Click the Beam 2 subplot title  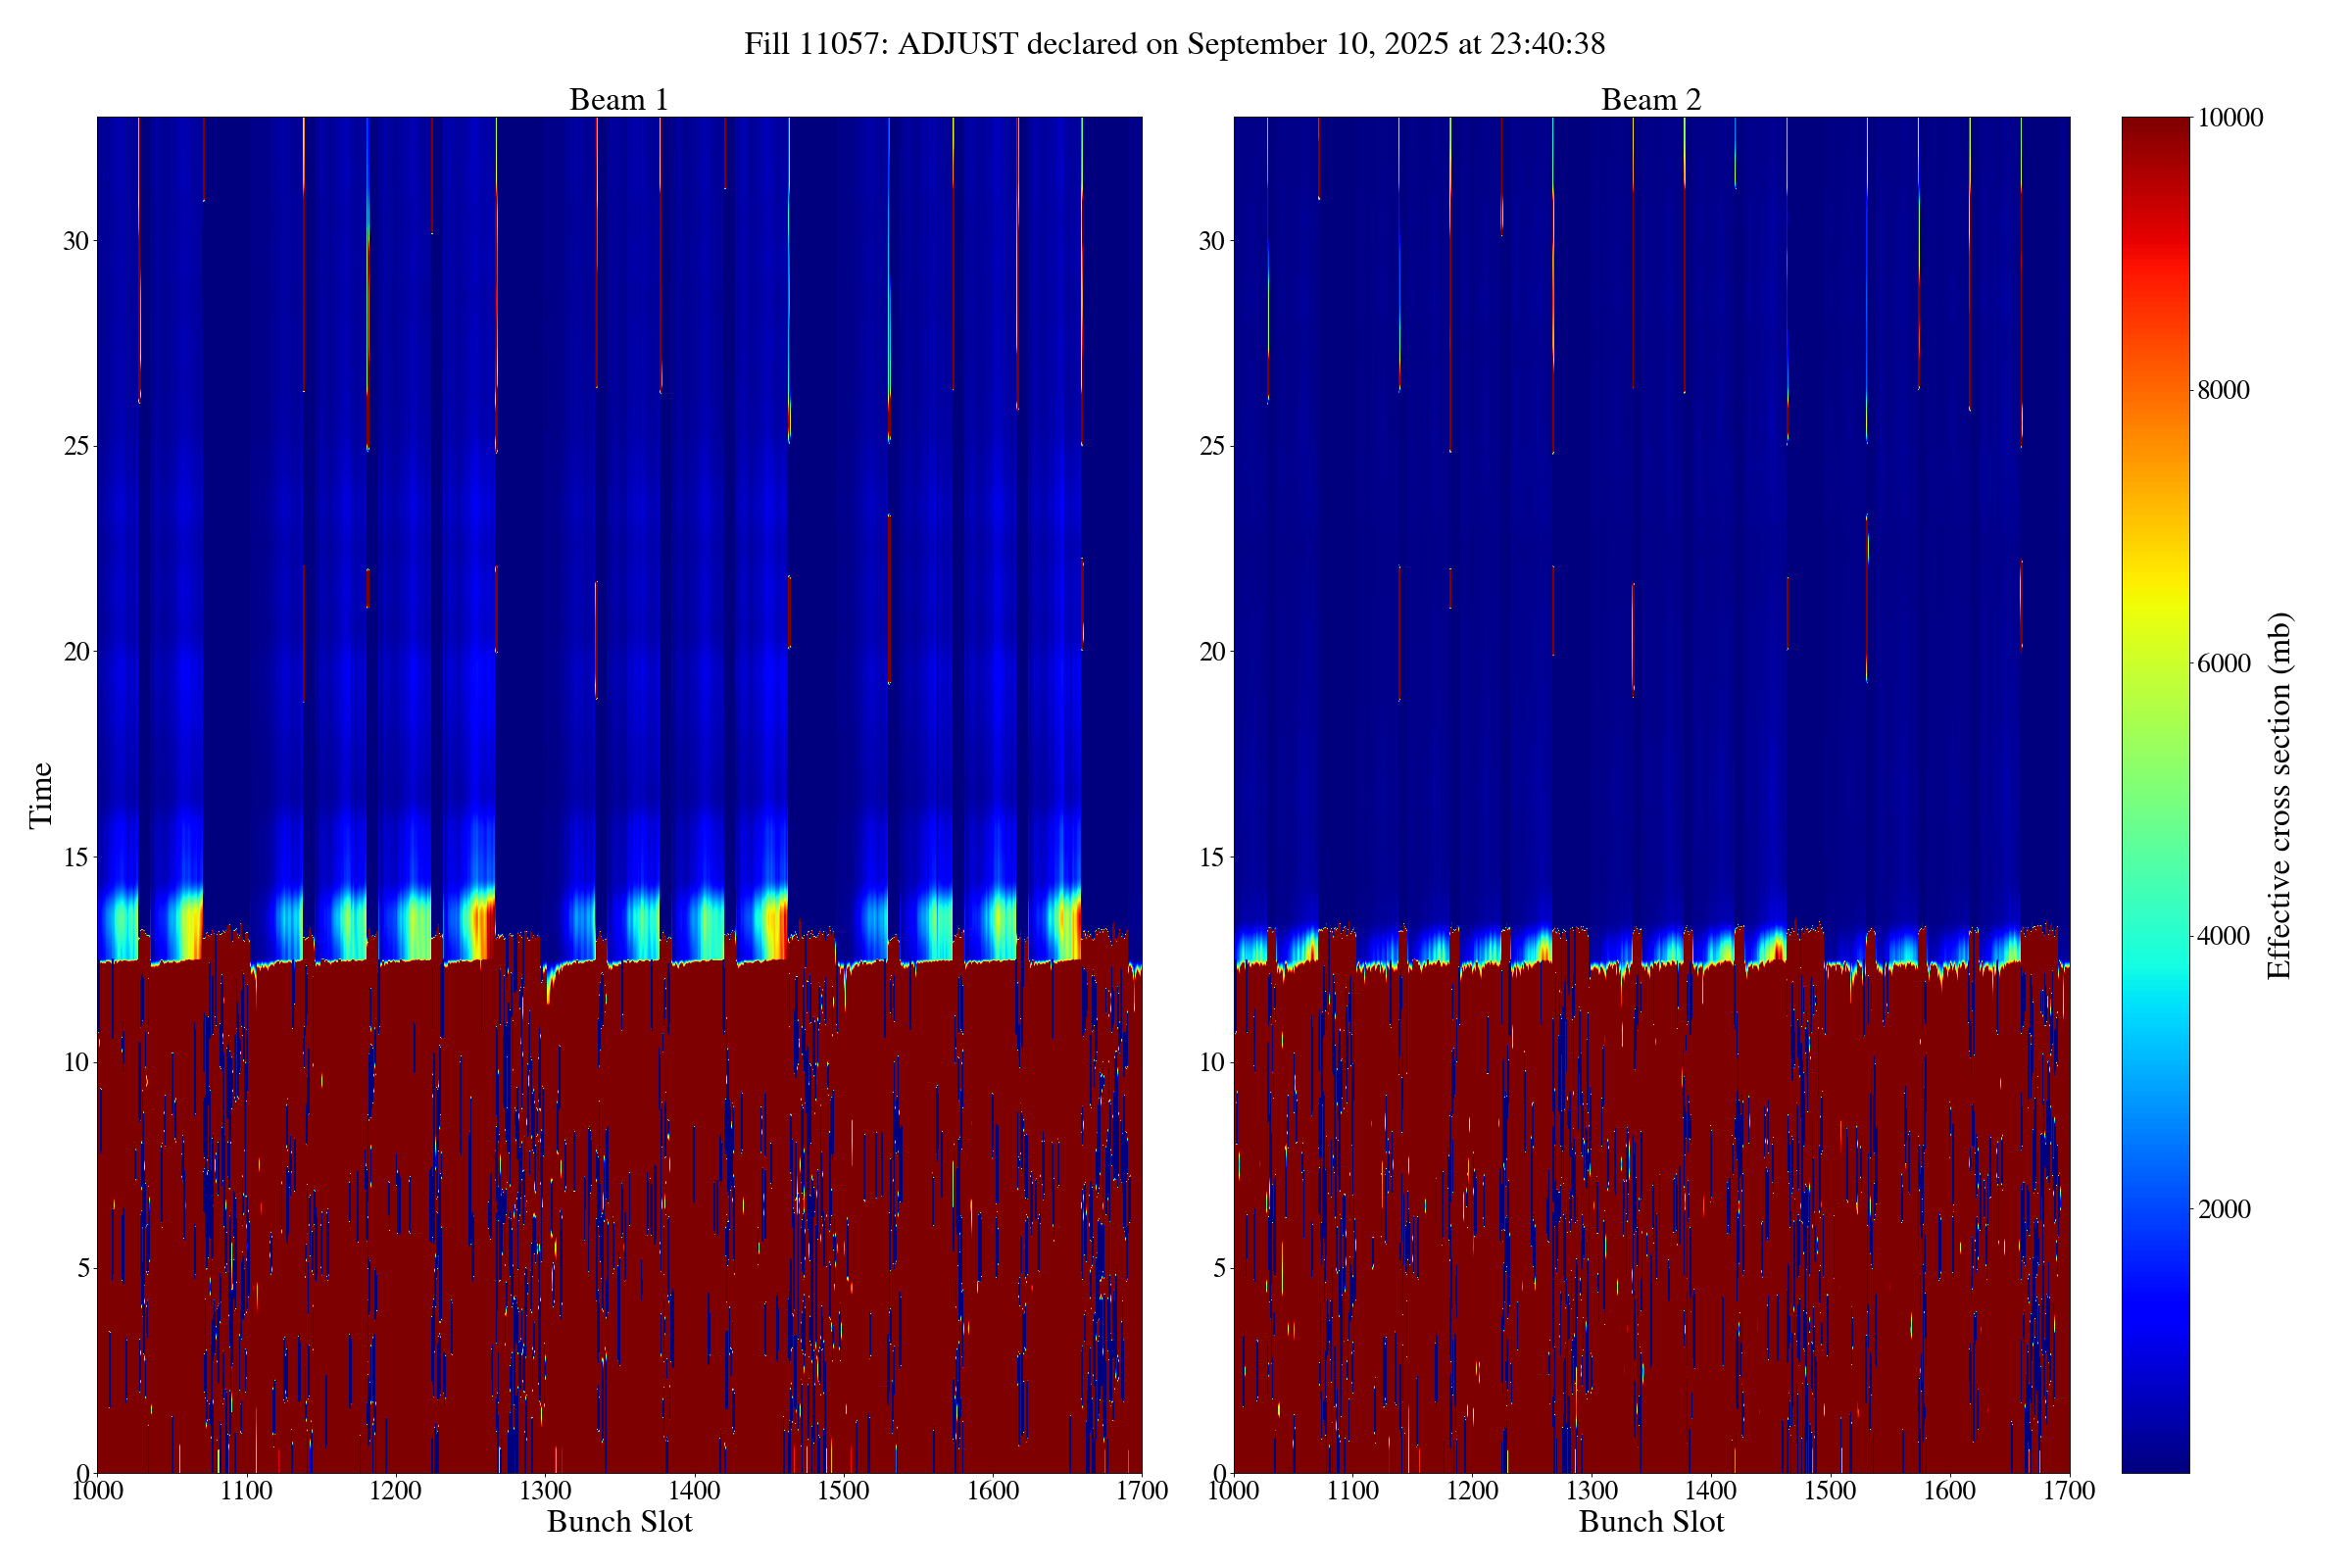pyautogui.click(x=1650, y=100)
